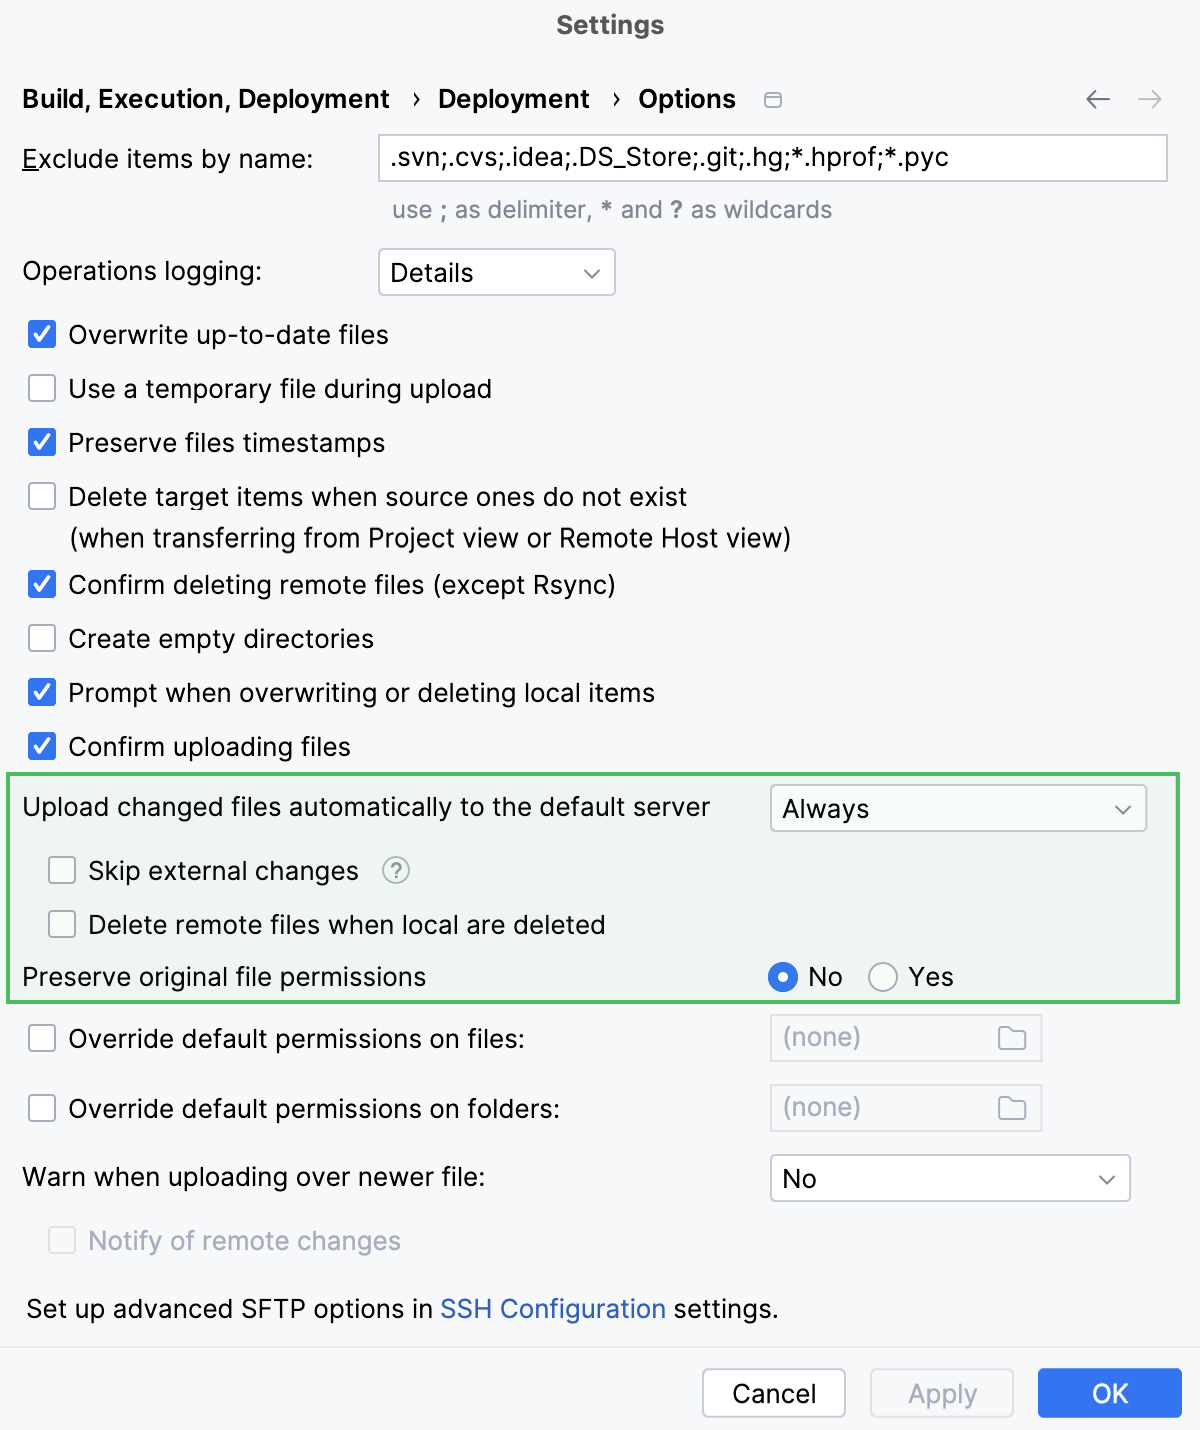Screen dimensions: 1200x1430
Task: Enable Delete remote files when local are deleted
Action: (x=61, y=924)
